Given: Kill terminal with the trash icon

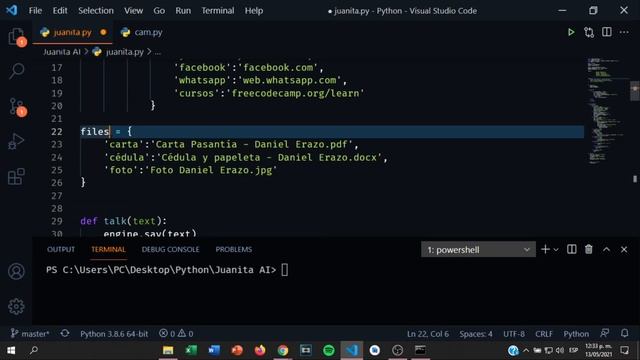Looking at the screenshot, I should [x=589, y=249].
